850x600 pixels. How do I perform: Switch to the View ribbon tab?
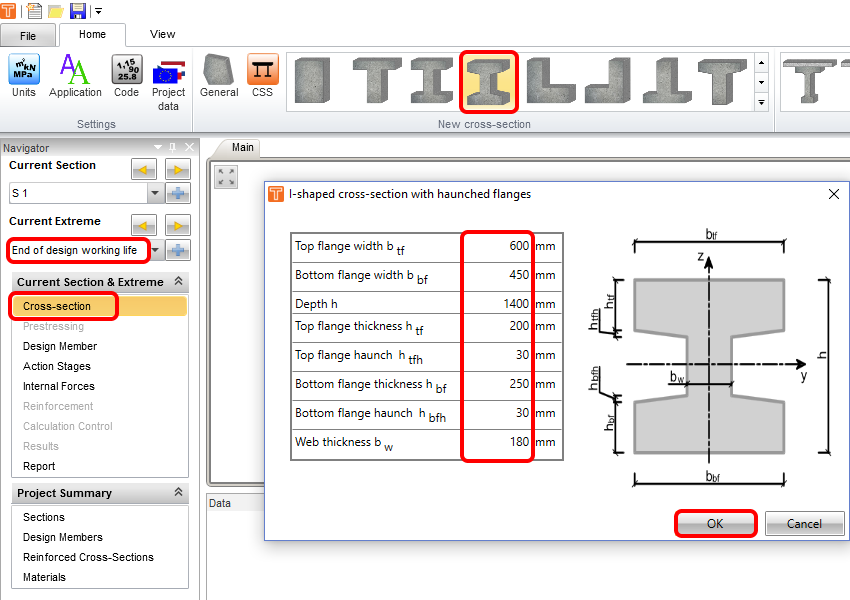click(162, 34)
